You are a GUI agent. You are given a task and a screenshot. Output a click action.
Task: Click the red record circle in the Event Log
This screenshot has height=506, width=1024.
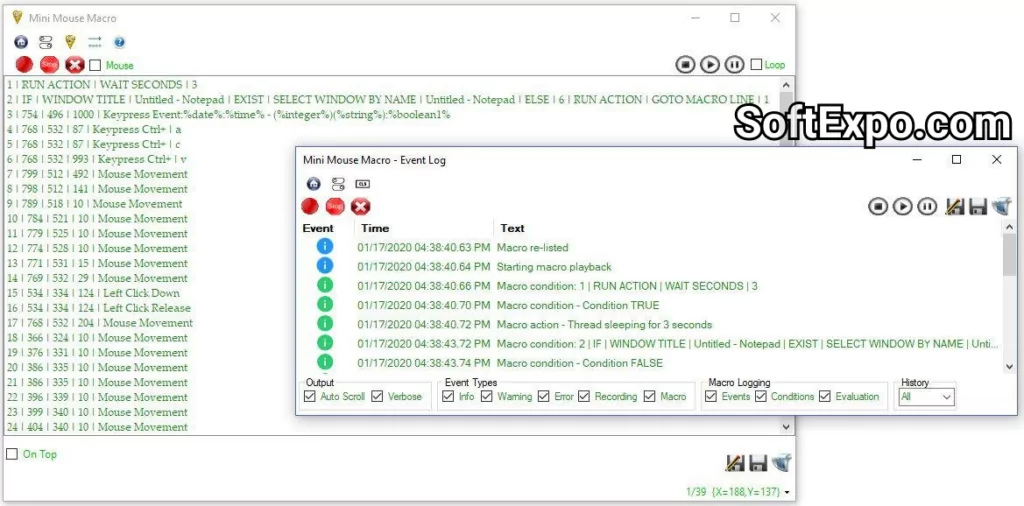pyautogui.click(x=310, y=206)
